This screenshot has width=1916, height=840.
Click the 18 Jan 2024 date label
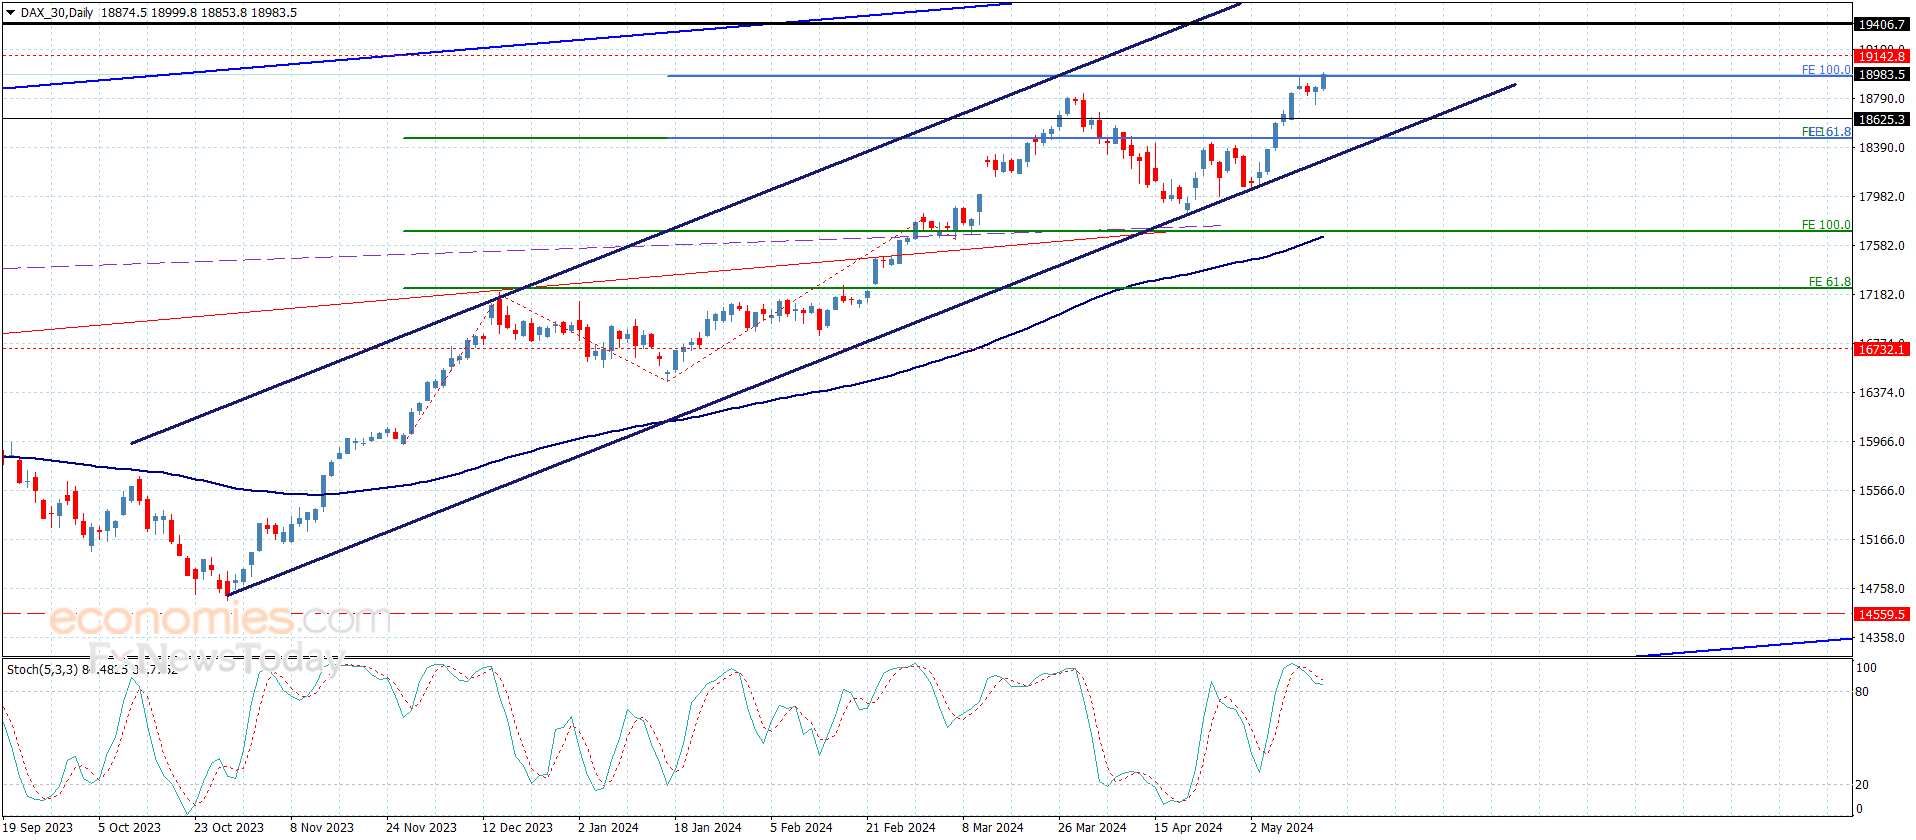click(x=708, y=827)
